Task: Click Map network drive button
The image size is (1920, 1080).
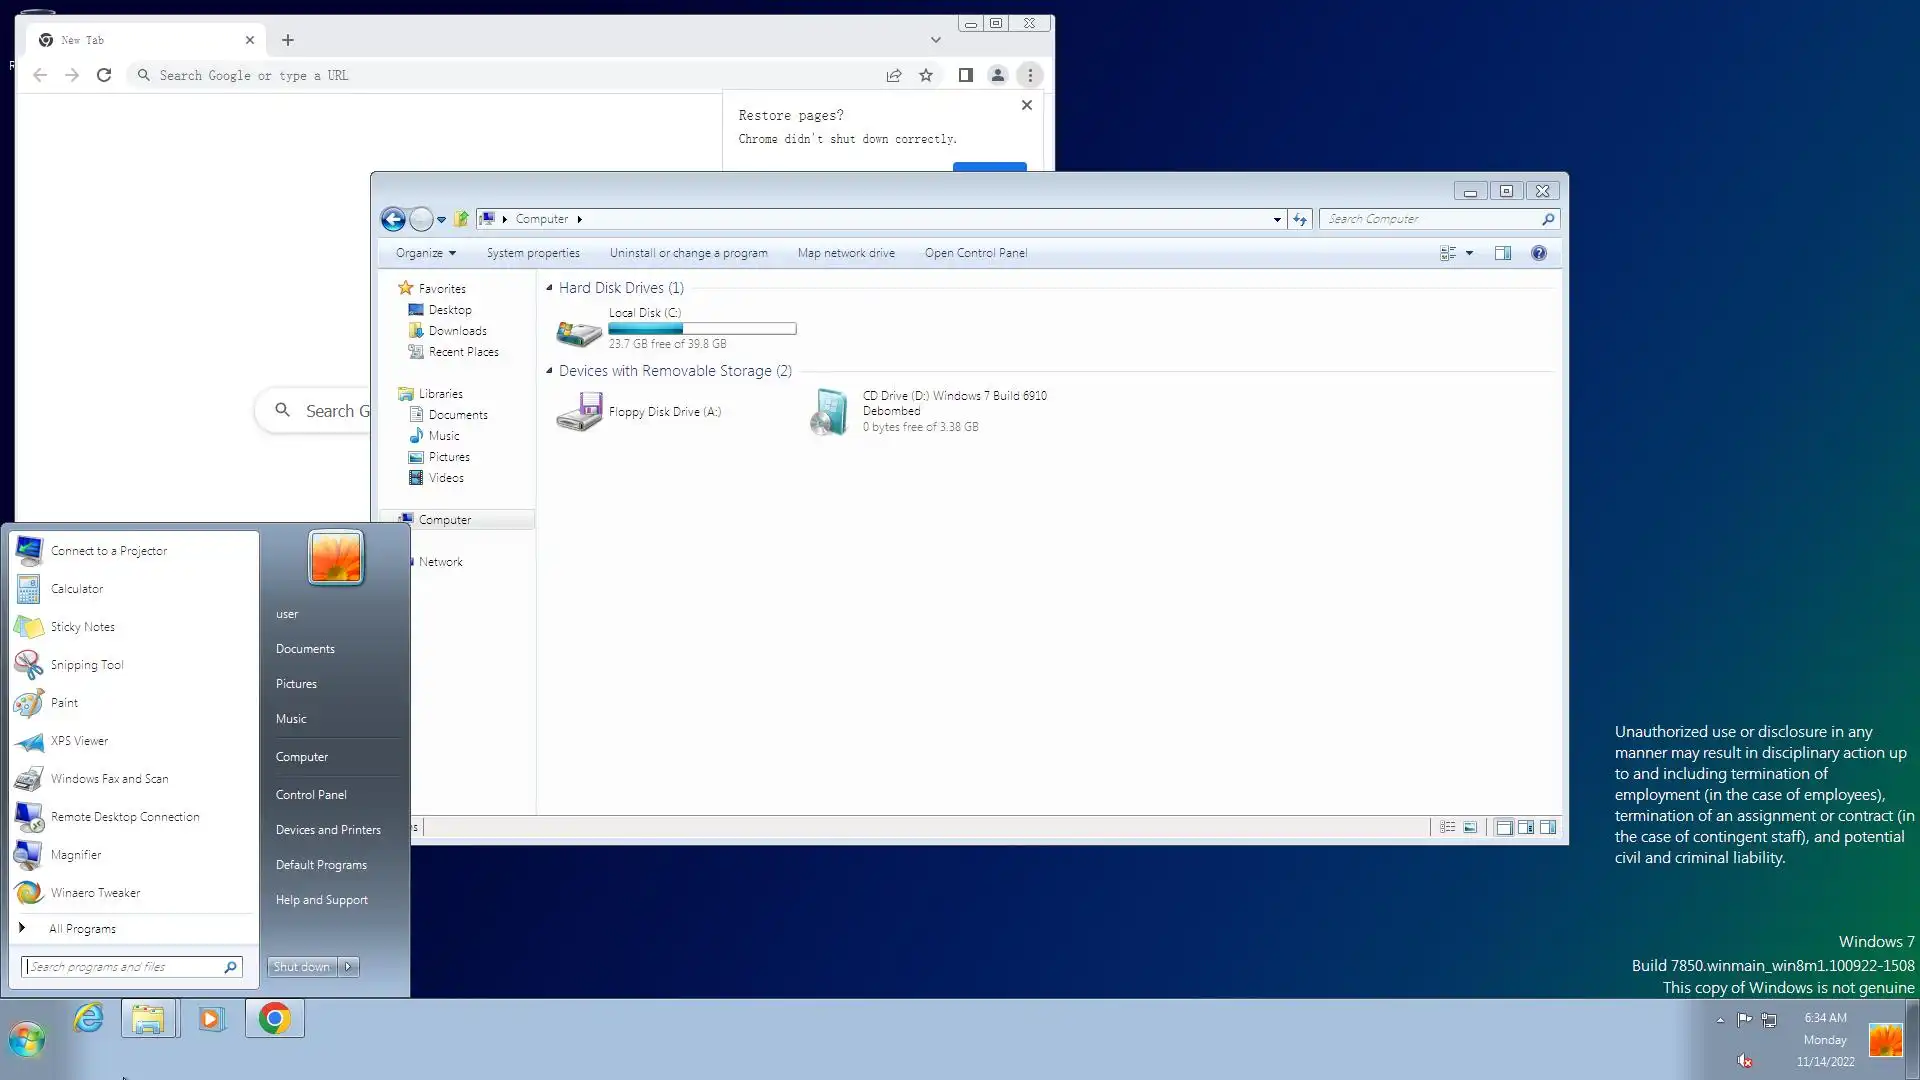Action: 846,253
